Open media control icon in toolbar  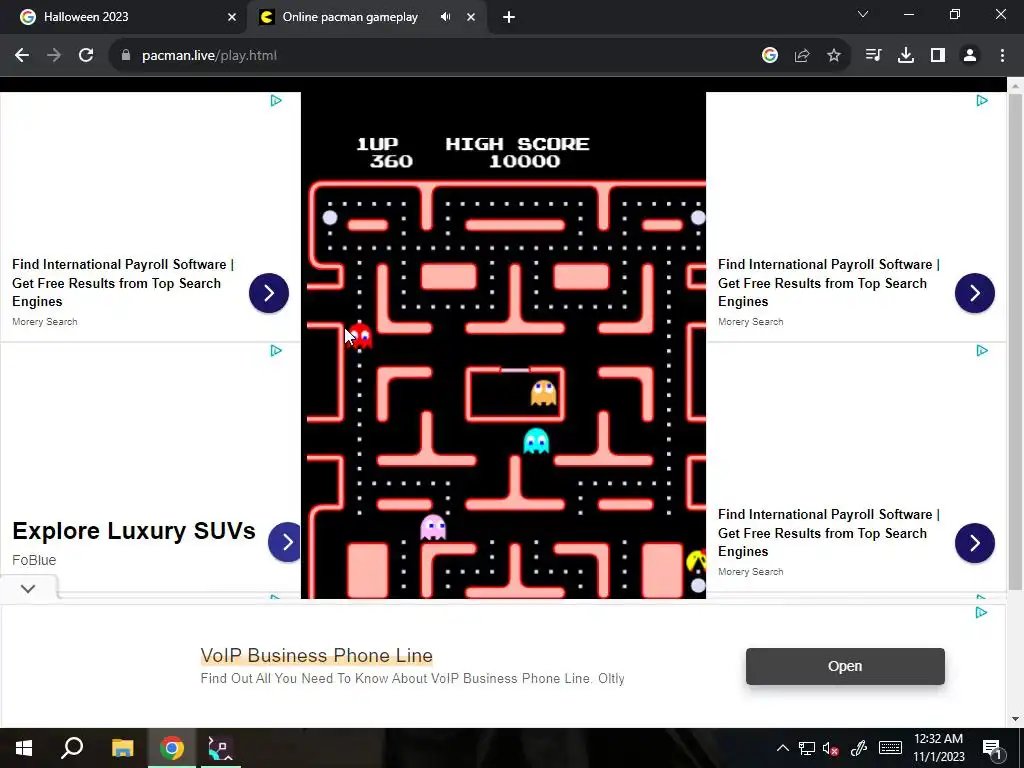(873, 56)
